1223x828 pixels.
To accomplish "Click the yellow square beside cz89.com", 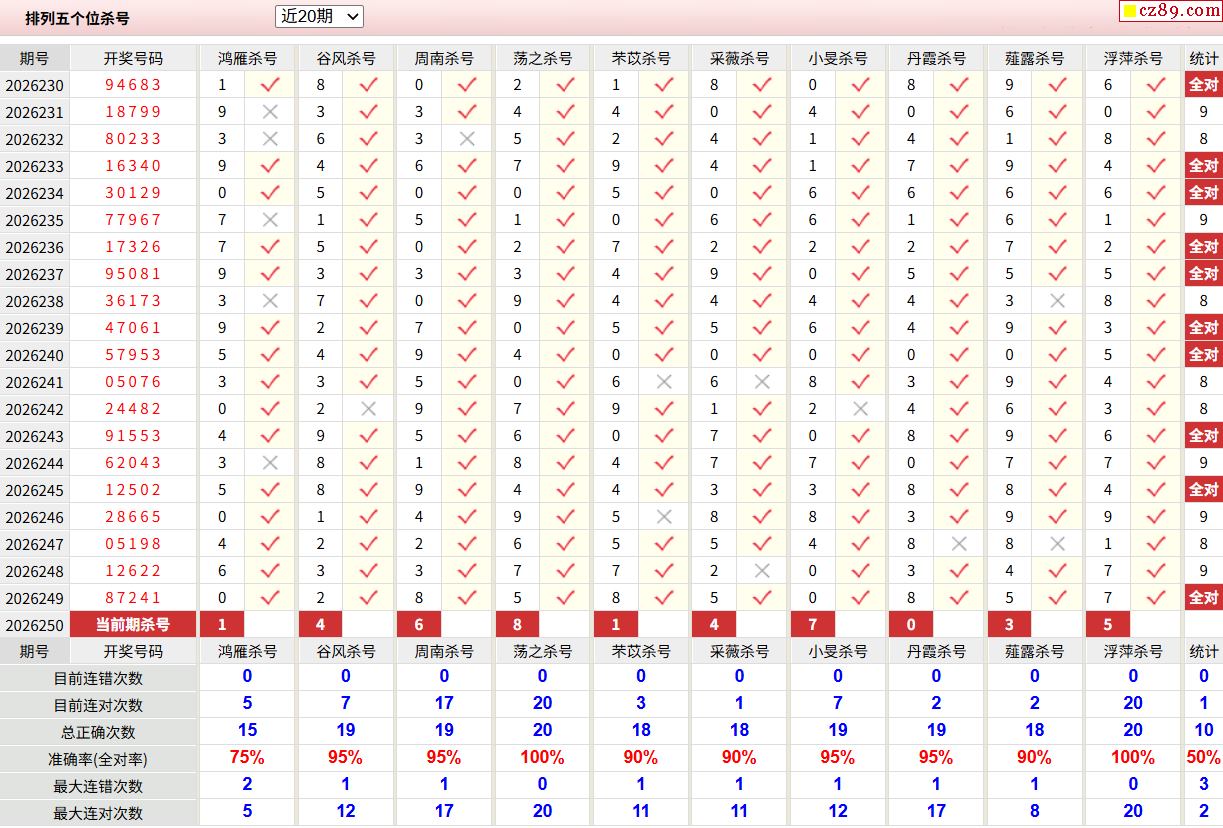I will [x=1130, y=12].
